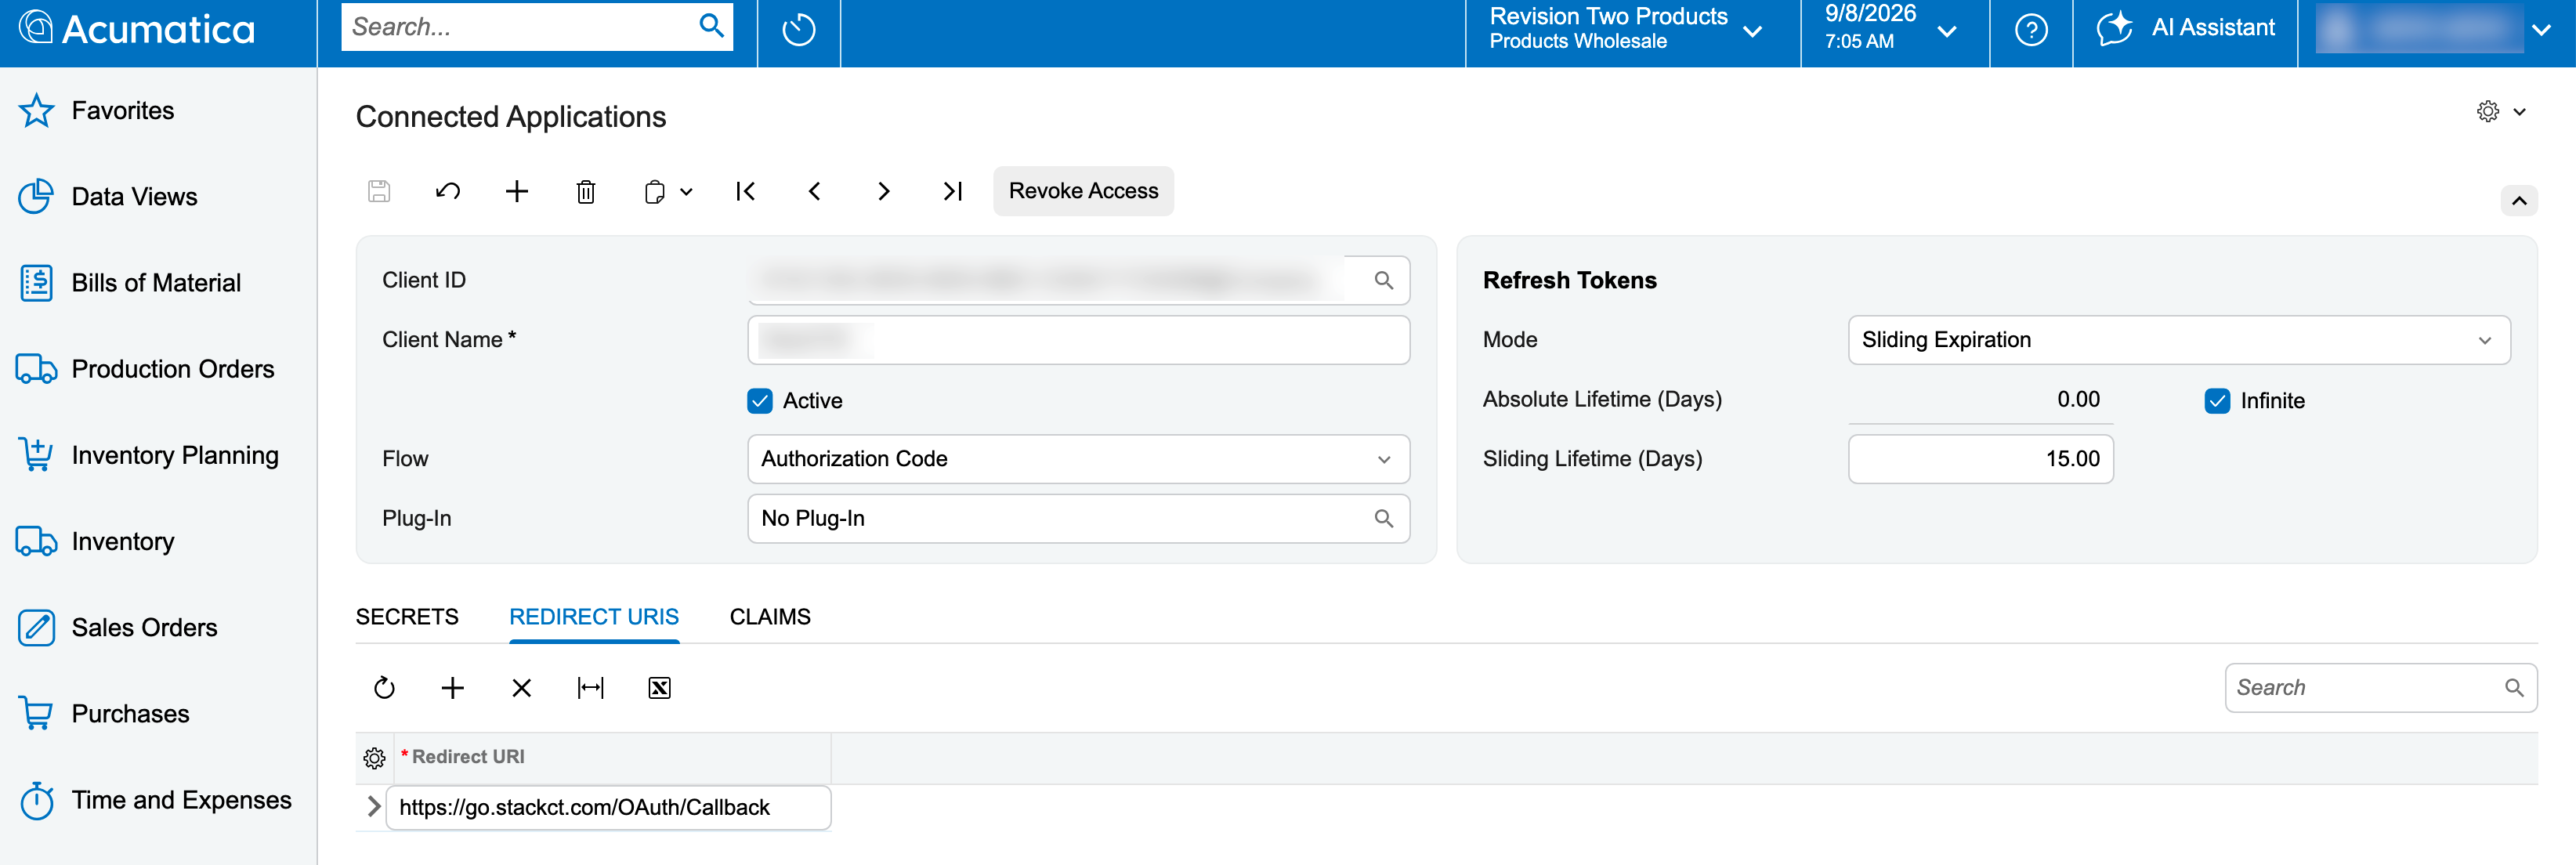Screen dimensions: 2576x865
Task: Click the Sliding Lifetime (Days) field
Action: tap(1980, 459)
